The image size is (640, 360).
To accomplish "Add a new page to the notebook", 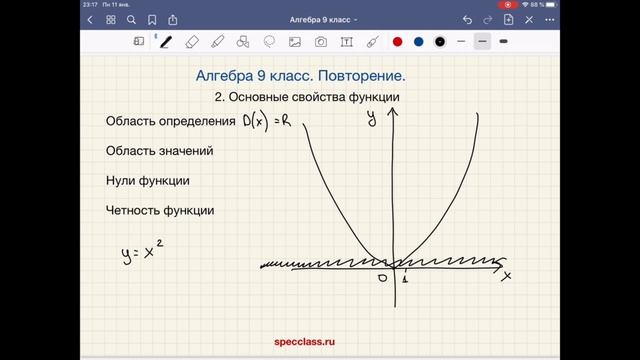I will tap(508, 20).
